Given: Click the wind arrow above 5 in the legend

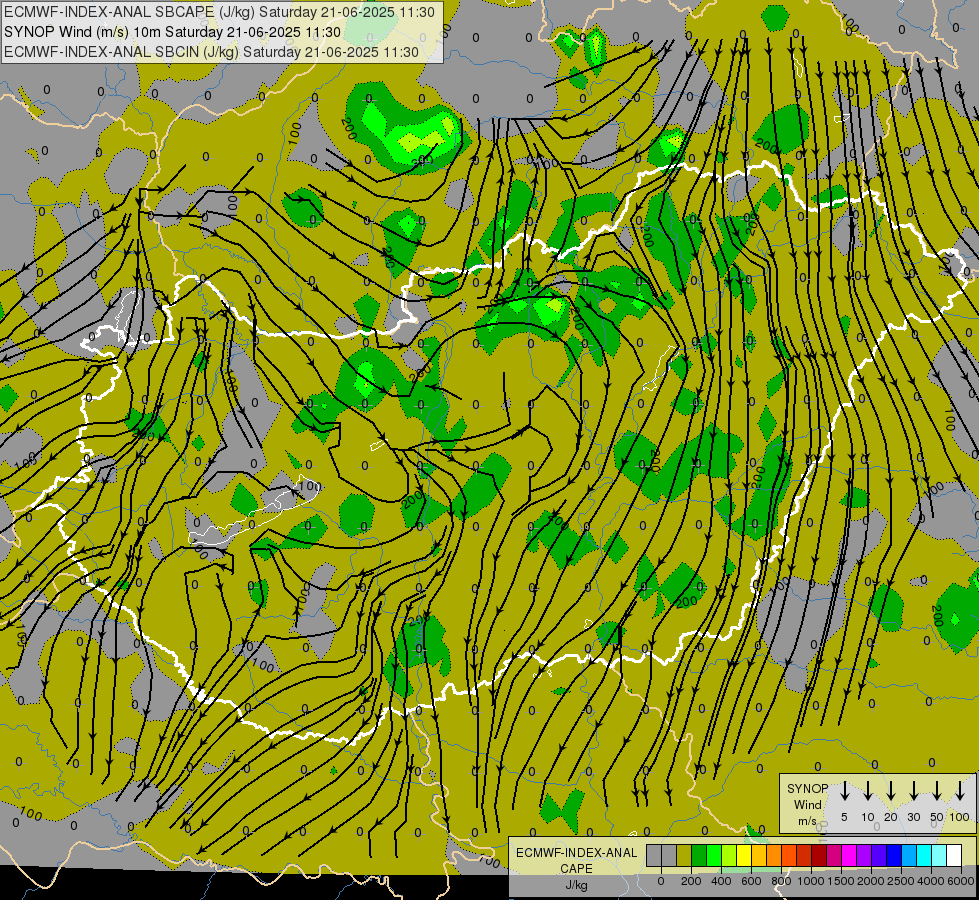Looking at the screenshot, I should tap(845, 791).
